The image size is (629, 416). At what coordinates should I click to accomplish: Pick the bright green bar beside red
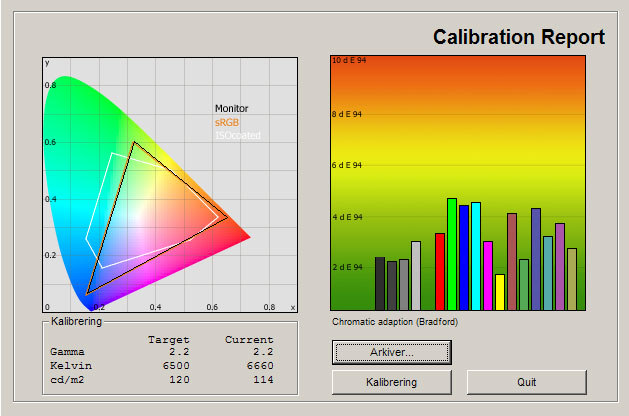click(x=452, y=255)
